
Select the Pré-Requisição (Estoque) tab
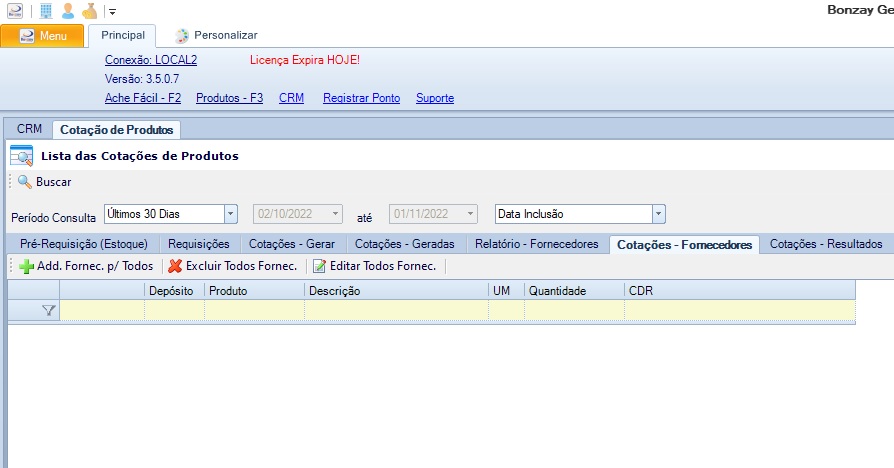tap(84, 244)
